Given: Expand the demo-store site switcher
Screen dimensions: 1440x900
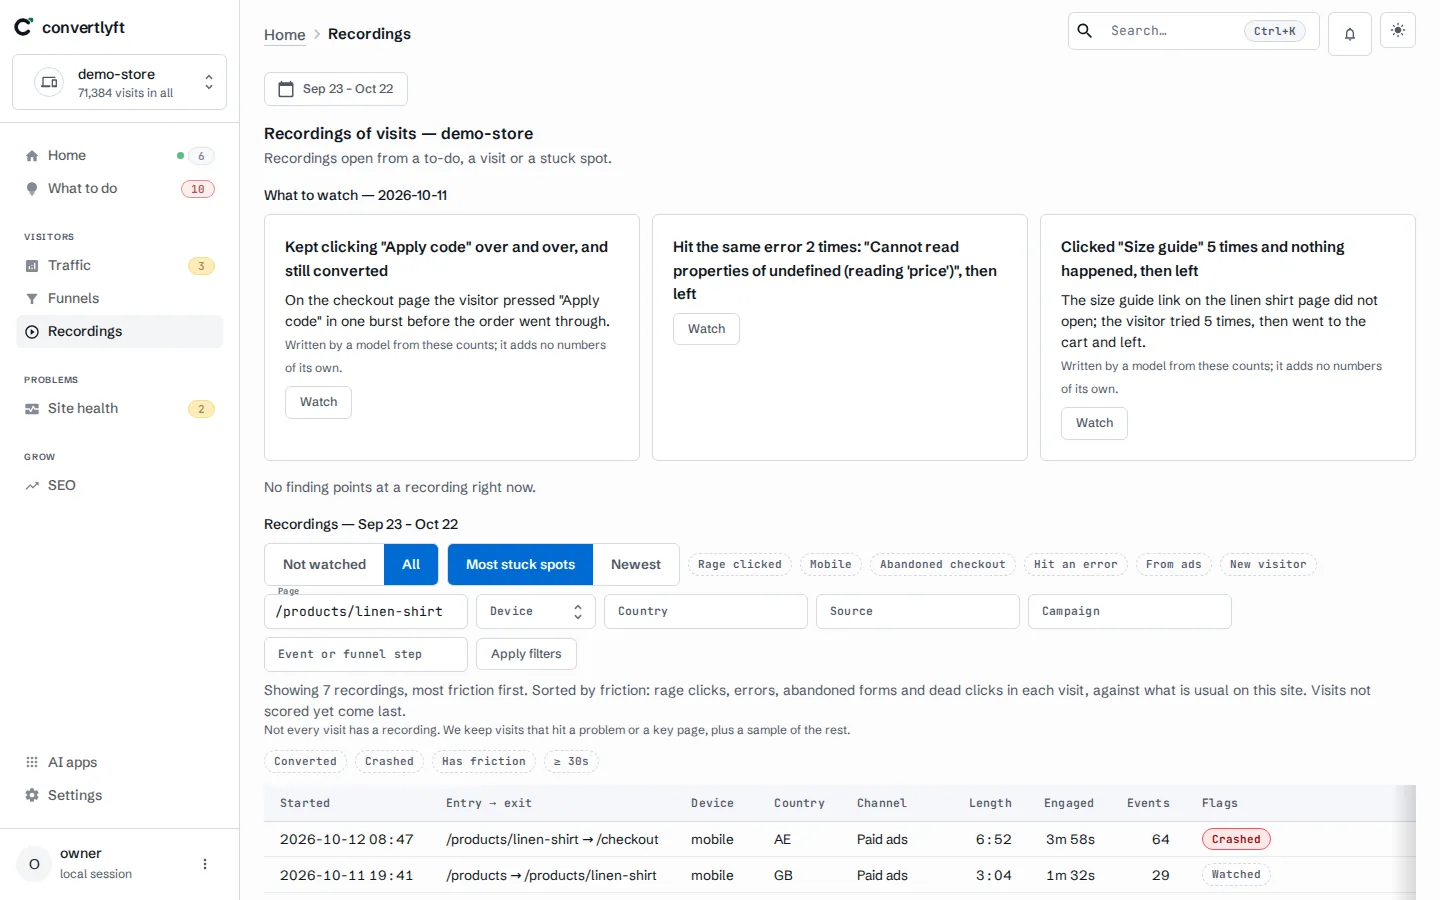Looking at the screenshot, I should [x=119, y=82].
